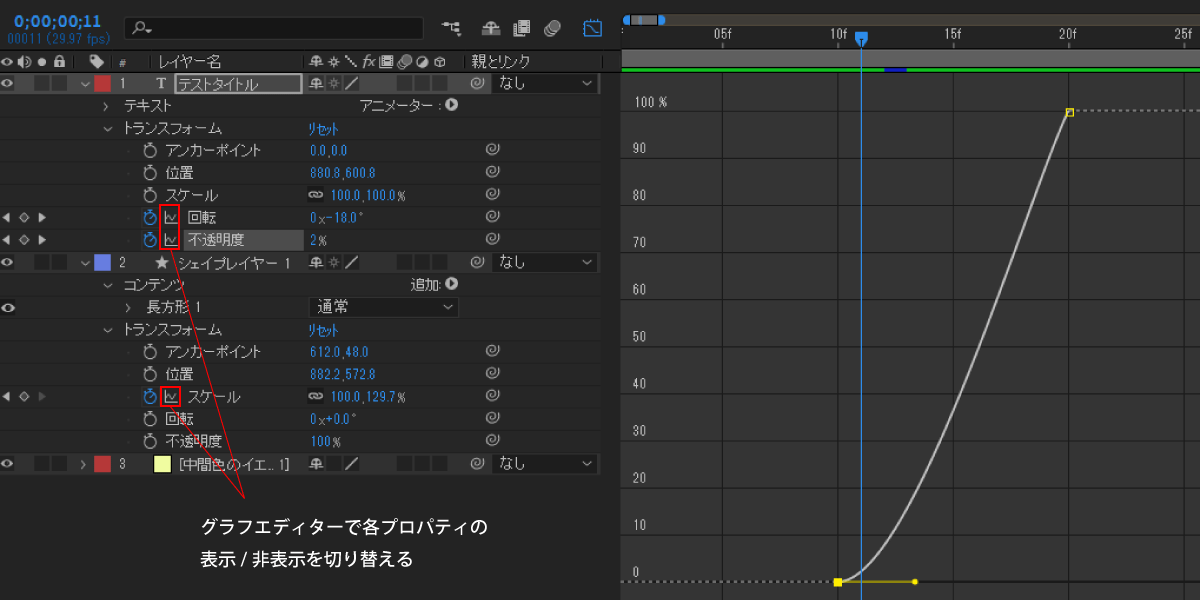Click the レイヤー名 column header
Viewport: 1200px width, 600px height.
(190, 62)
